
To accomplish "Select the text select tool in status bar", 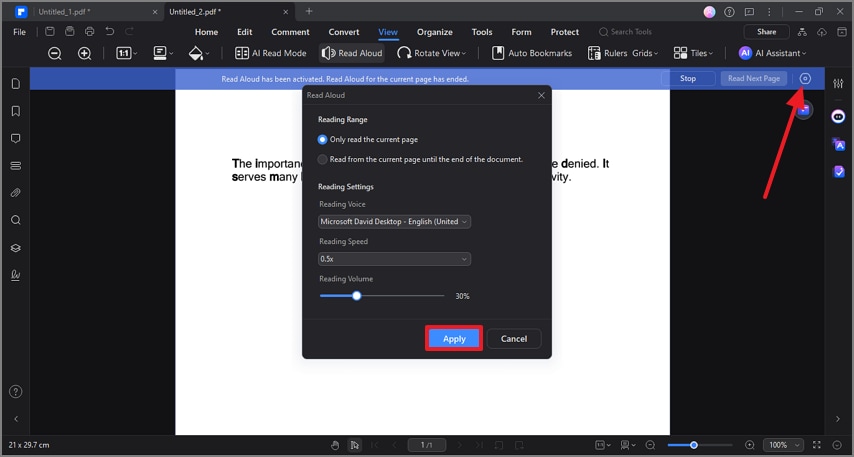I will [x=355, y=445].
